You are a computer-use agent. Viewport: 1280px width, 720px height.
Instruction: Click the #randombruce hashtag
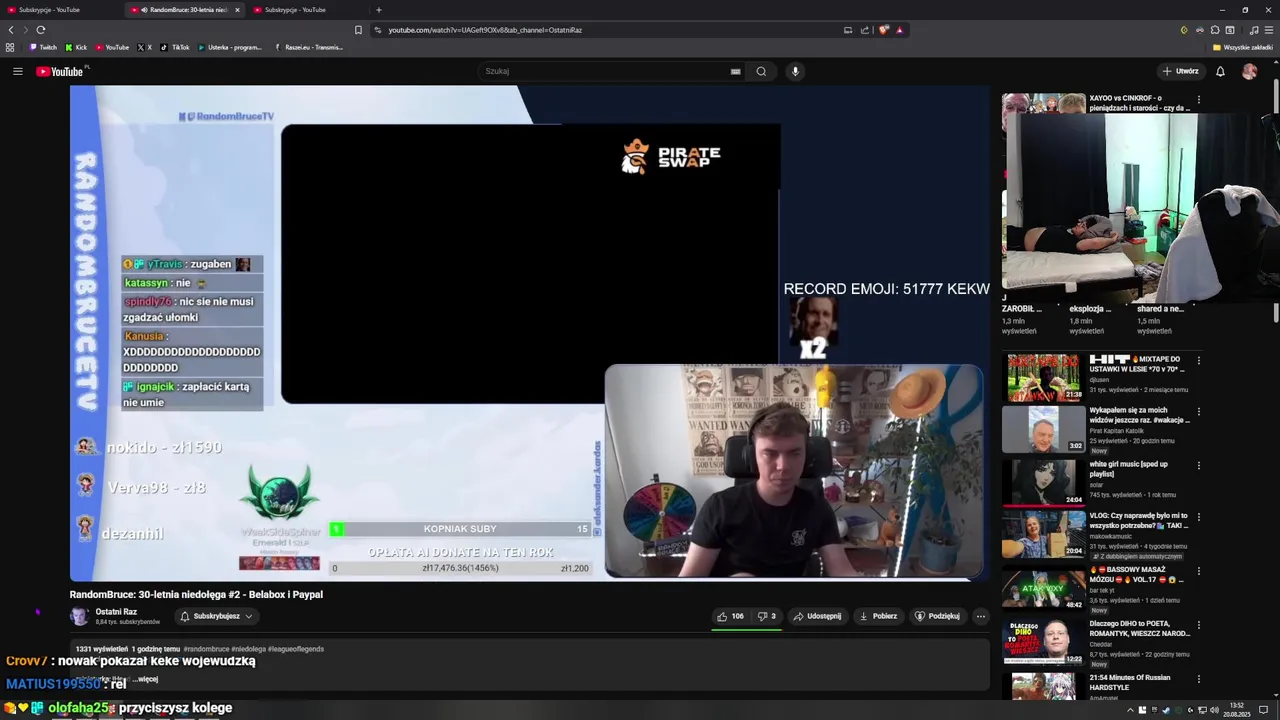[206, 649]
